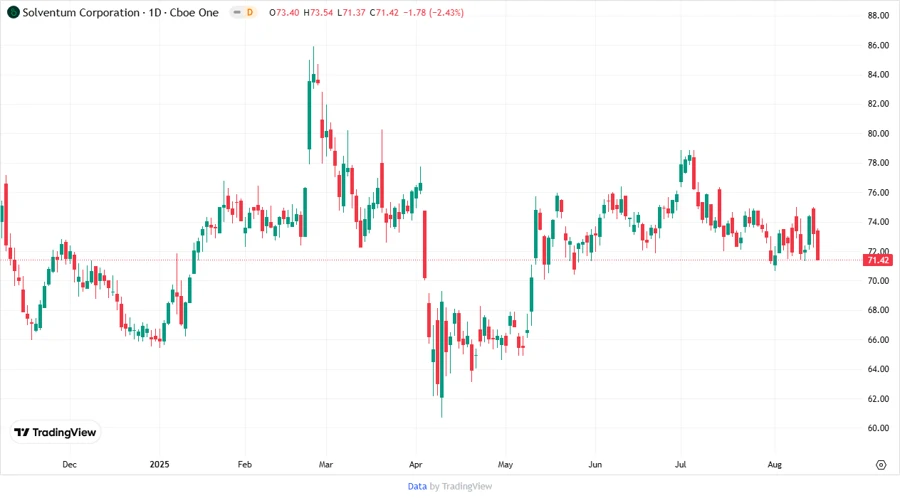Click the low value L71.37

(x=351, y=13)
